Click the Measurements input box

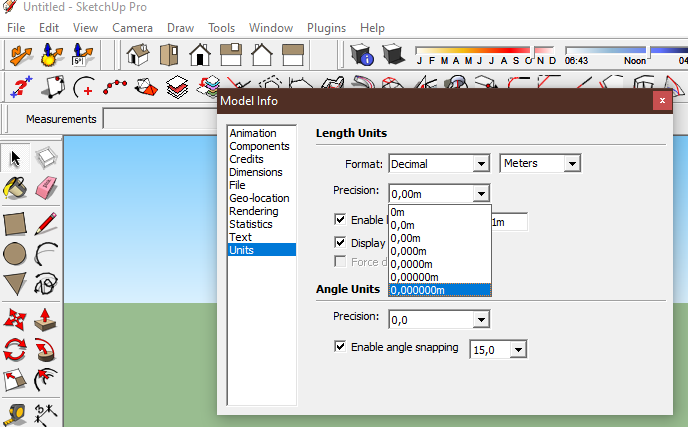click(161, 118)
